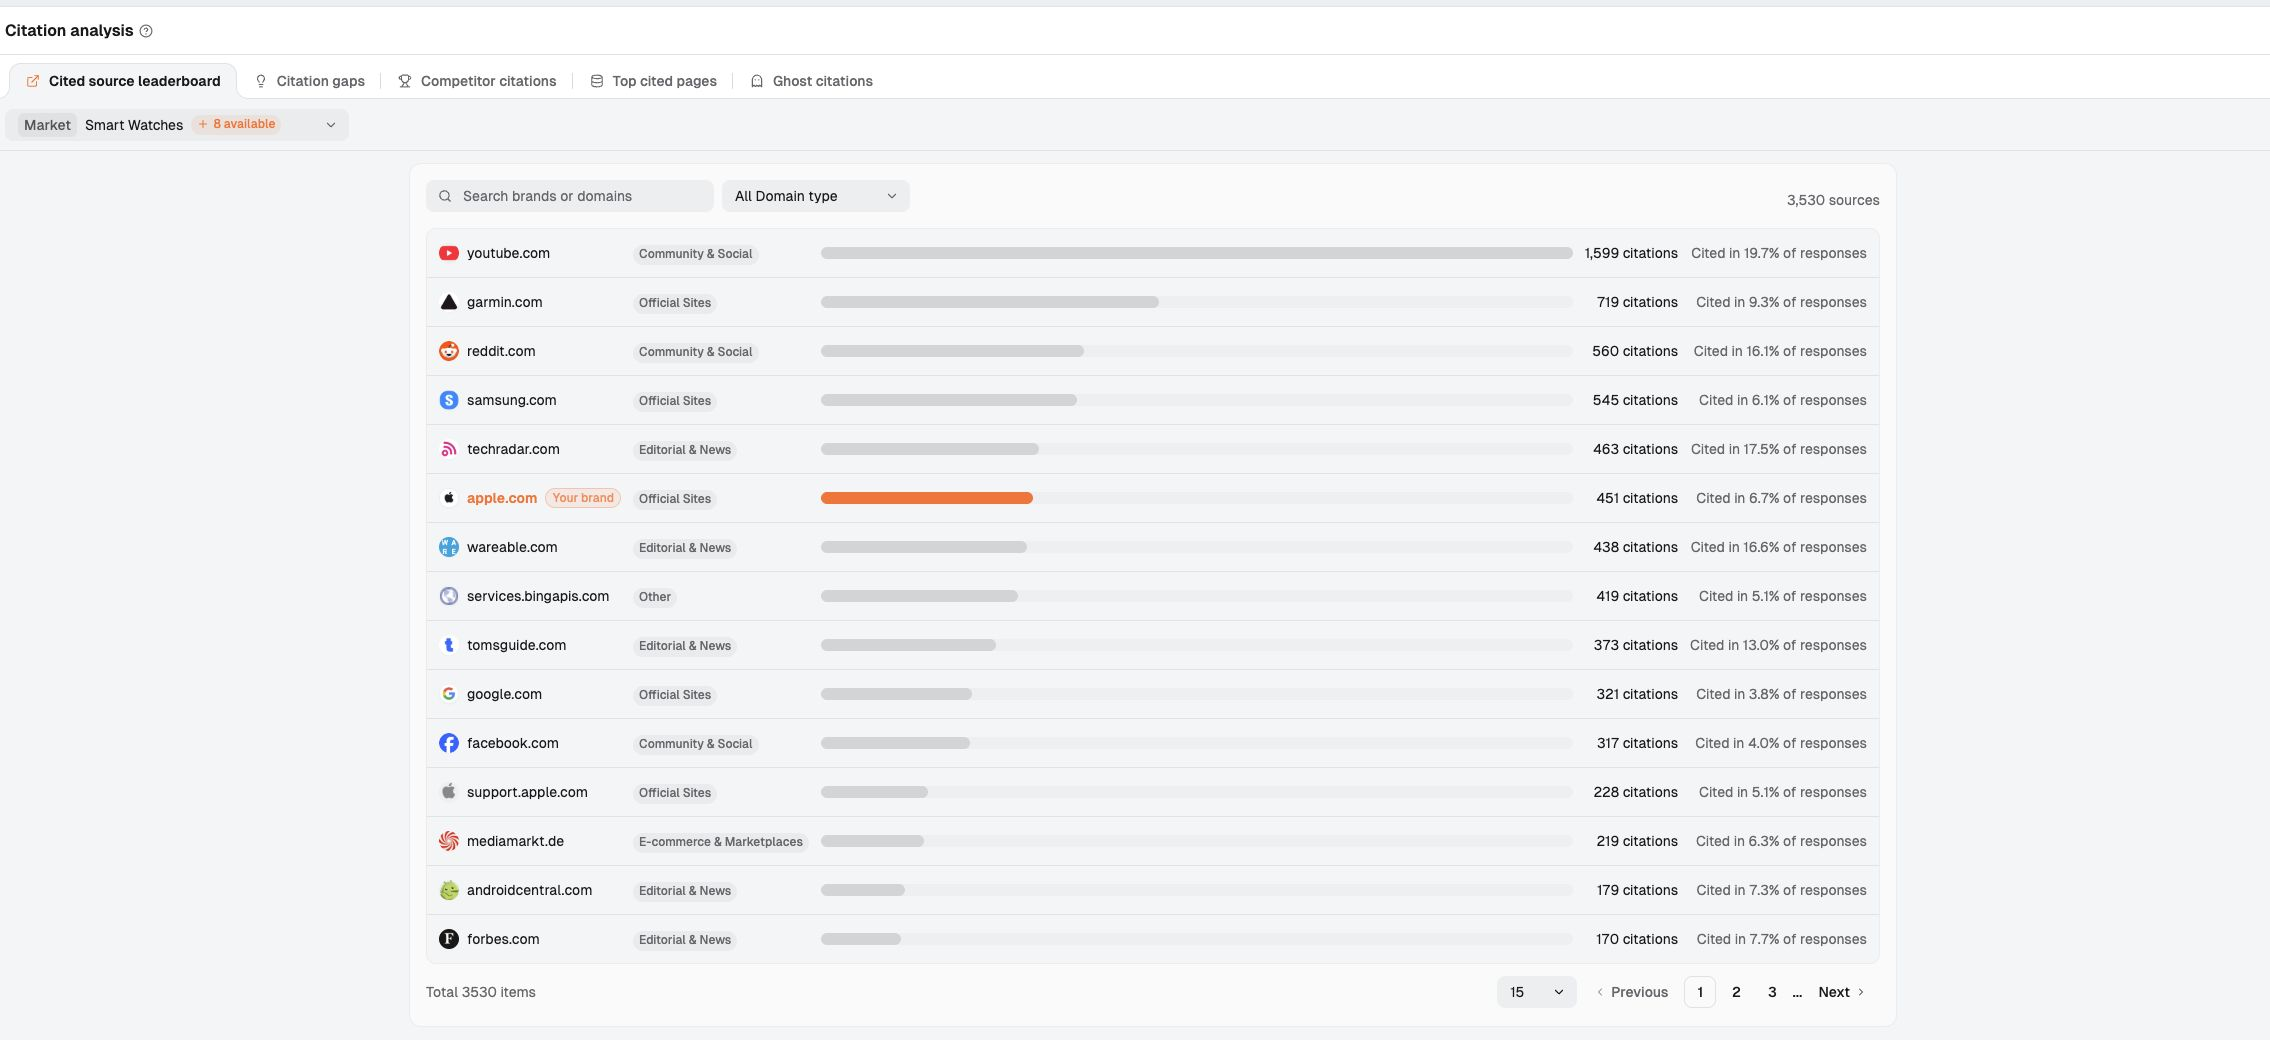Screen dimensions: 2270x1040
Task: Select Cited source leaderboard tab
Action: click(123, 81)
